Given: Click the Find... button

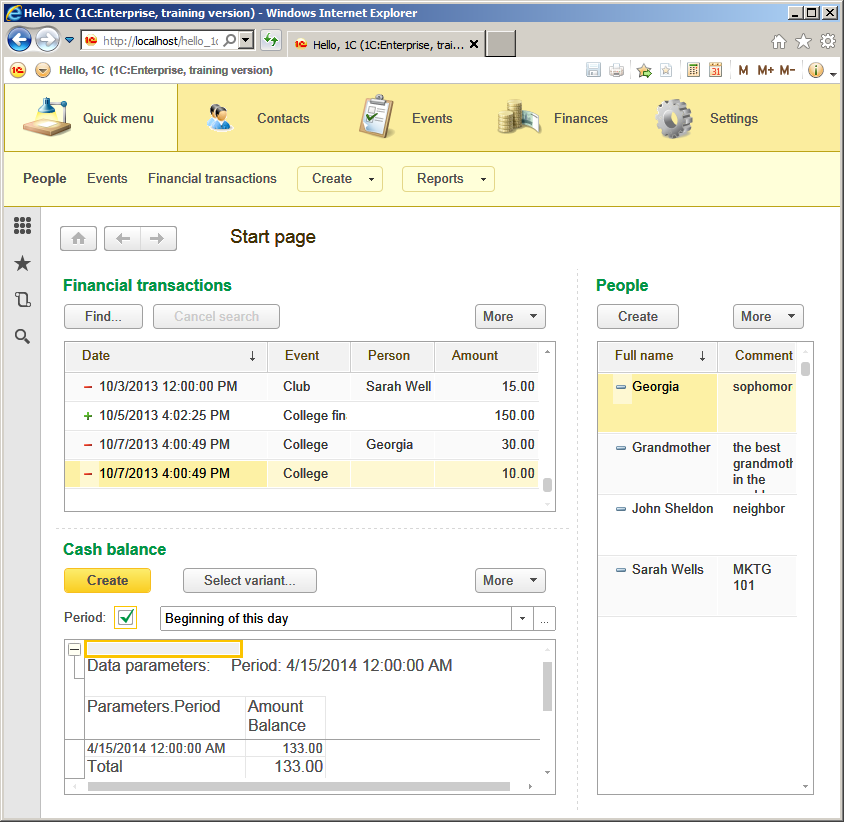Looking at the screenshot, I should 103,316.
